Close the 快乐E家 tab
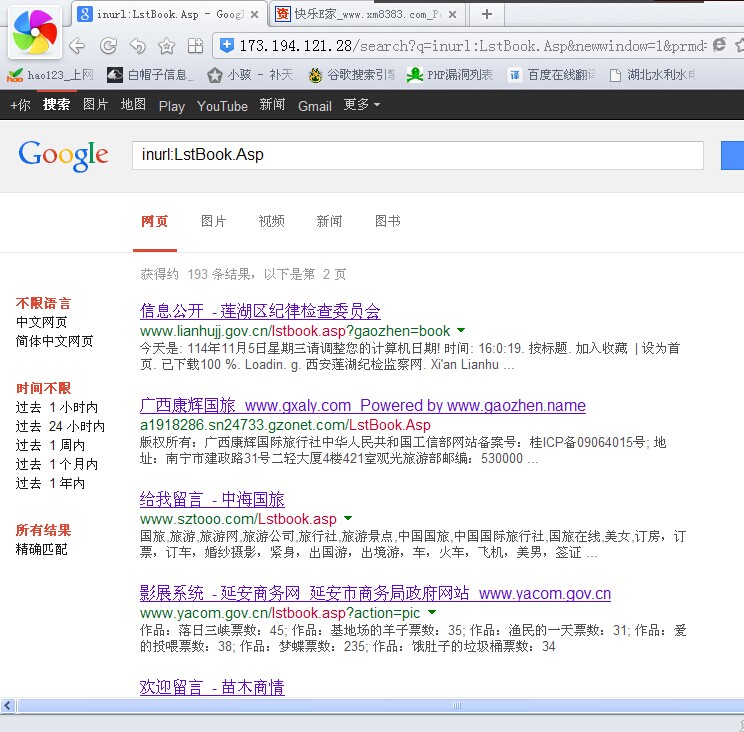744x732 pixels. [x=452, y=15]
